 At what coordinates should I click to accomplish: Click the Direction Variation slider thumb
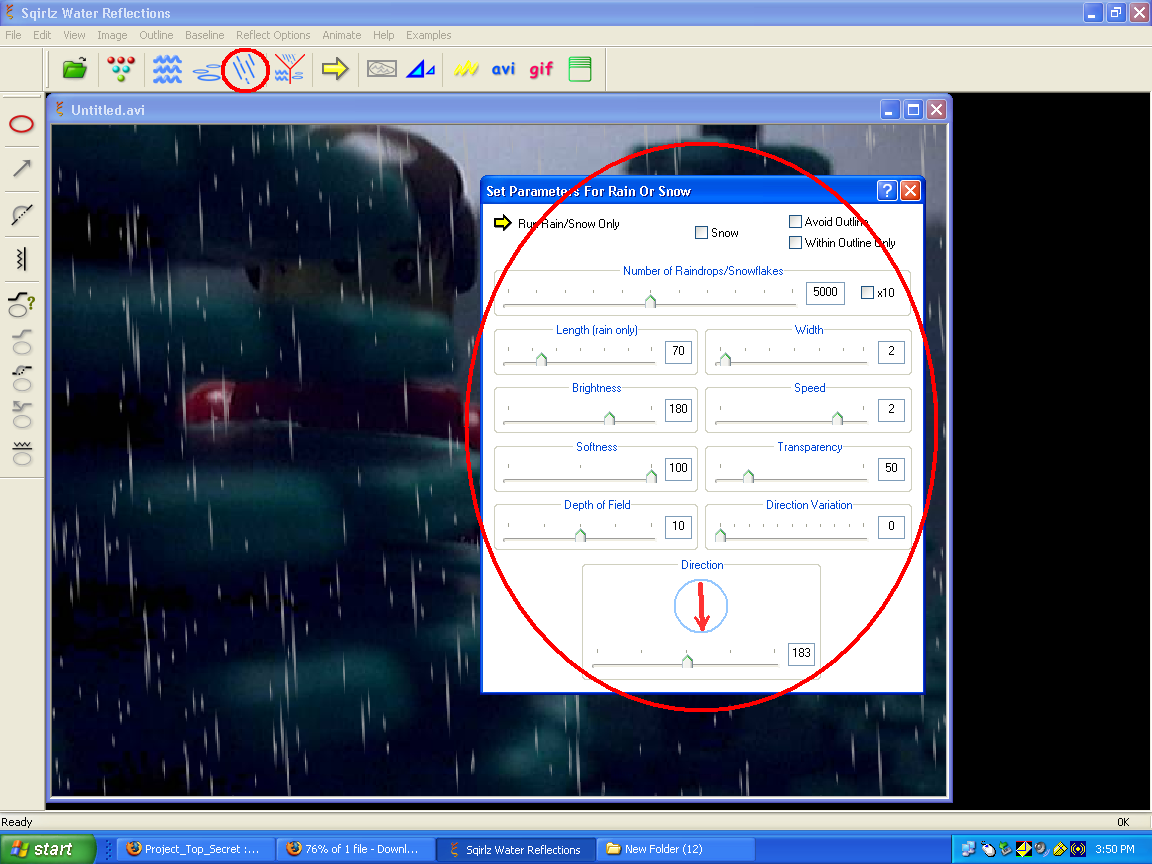pyautogui.click(x=720, y=534)
